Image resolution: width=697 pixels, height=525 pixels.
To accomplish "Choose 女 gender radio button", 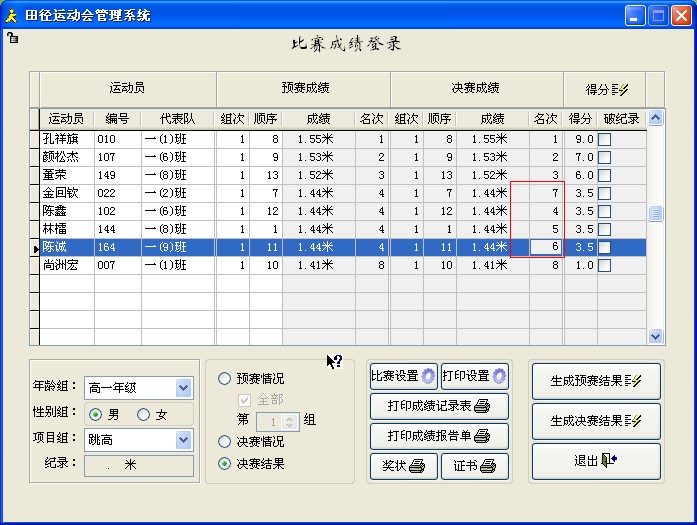I will pyautogui.click(x=144, y=414).
